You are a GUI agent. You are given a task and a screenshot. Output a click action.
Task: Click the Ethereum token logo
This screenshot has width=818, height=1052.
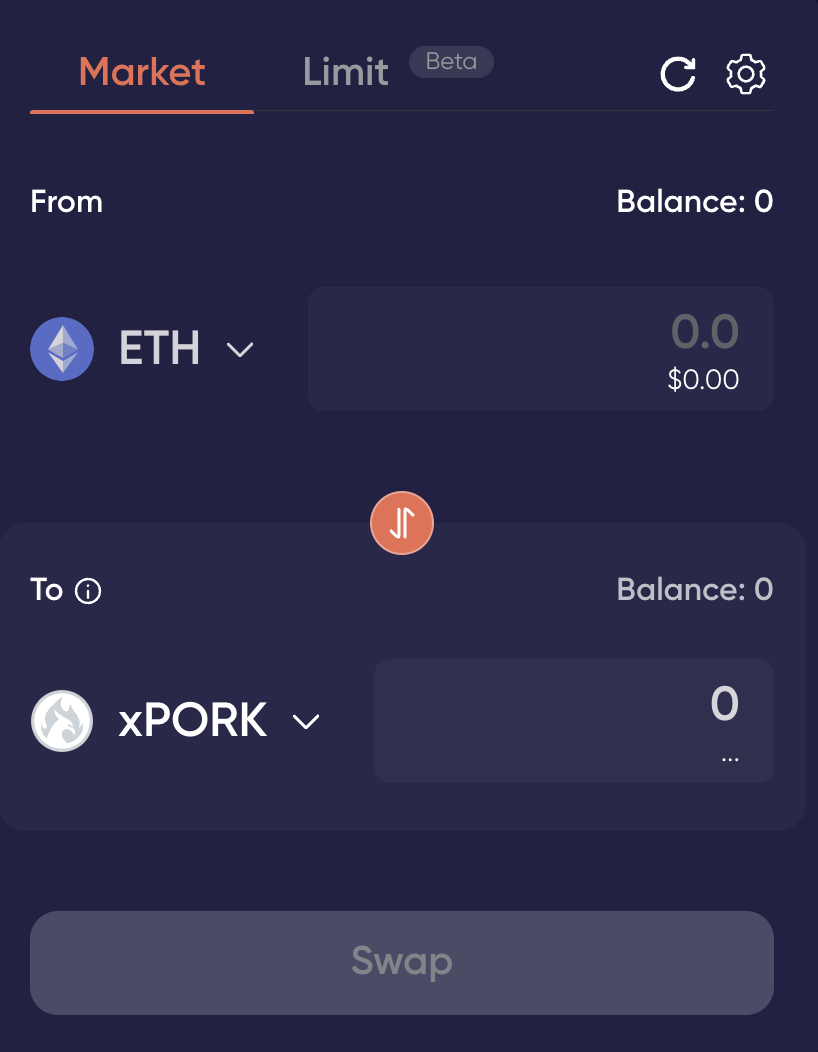(x=62, y=349)
